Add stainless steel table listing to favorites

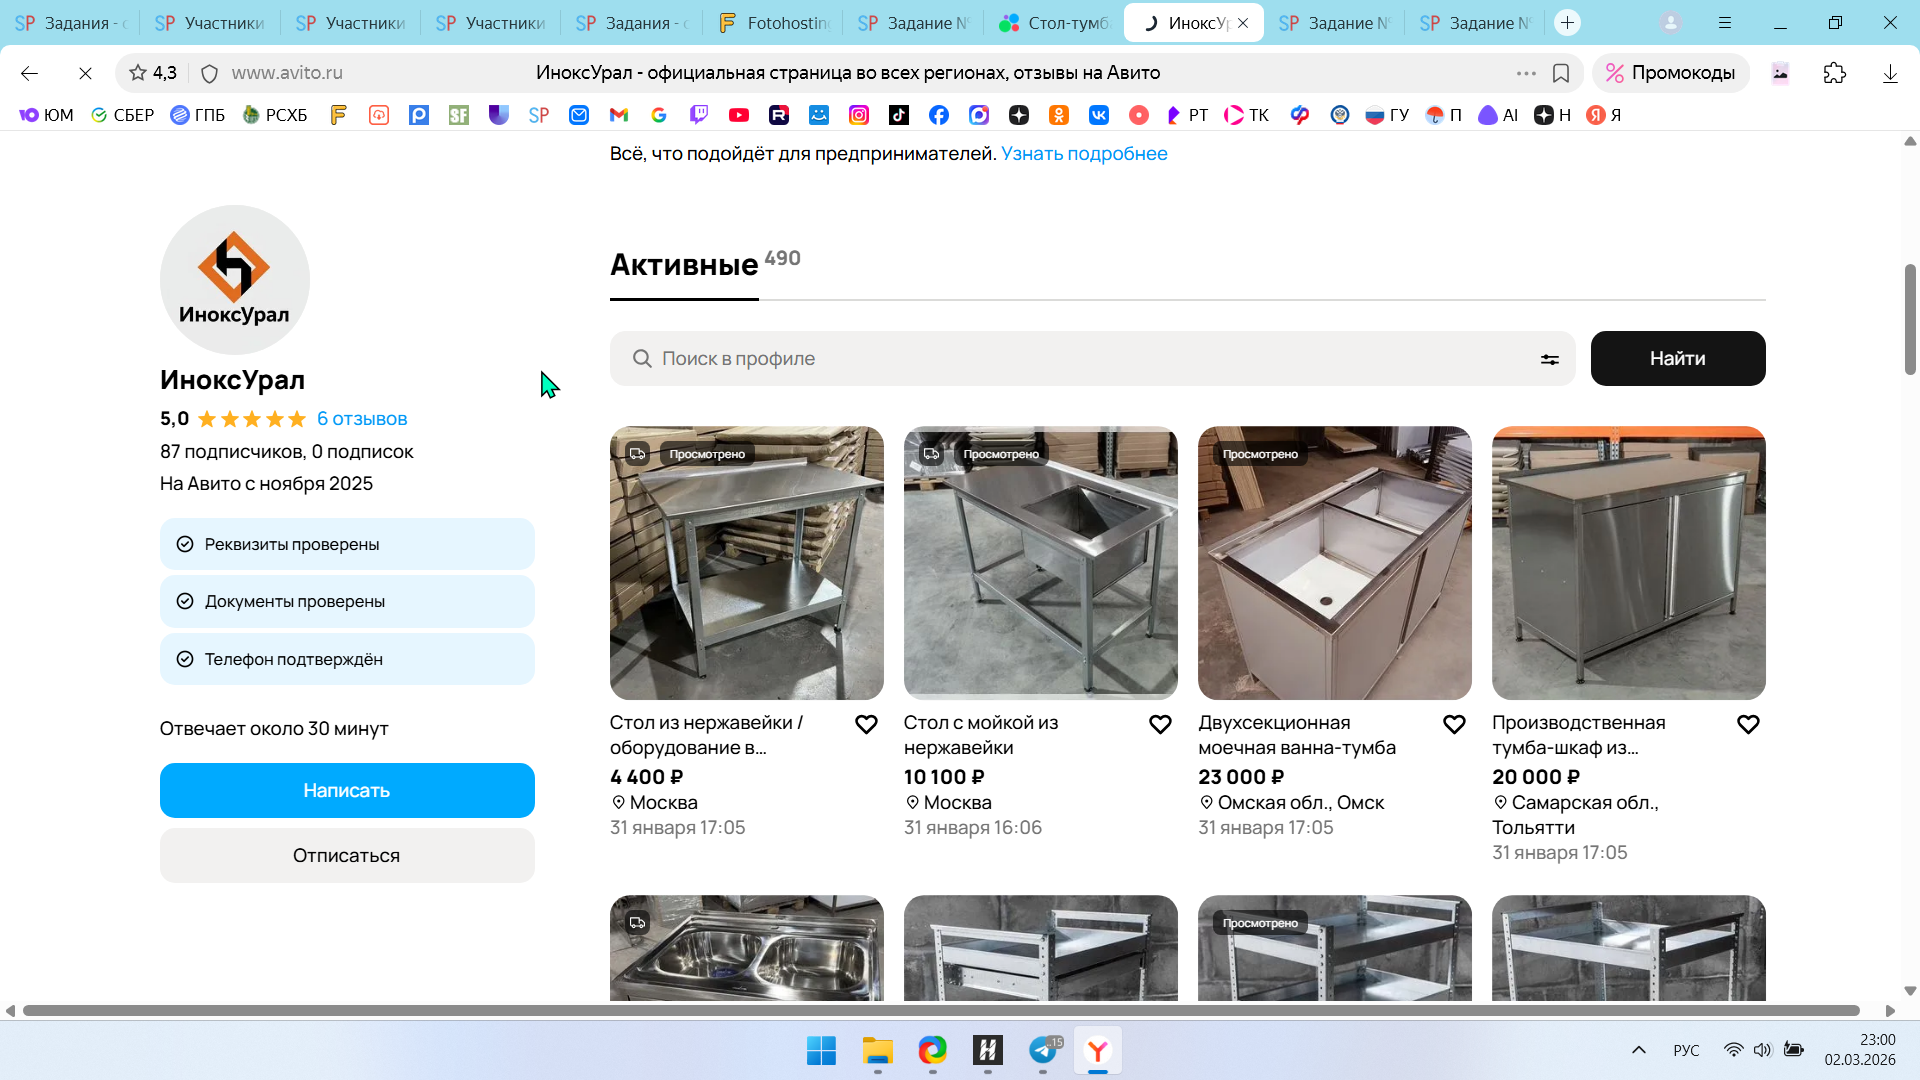coord(866,724)
